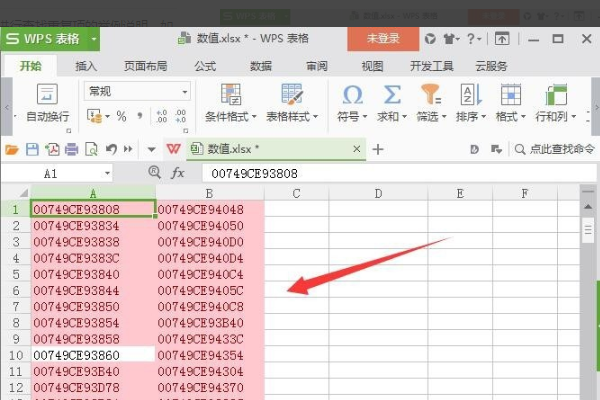Apply the comma thousands separator style
The height and width of the screenshot is (400, 600).
tap(140, 116)
